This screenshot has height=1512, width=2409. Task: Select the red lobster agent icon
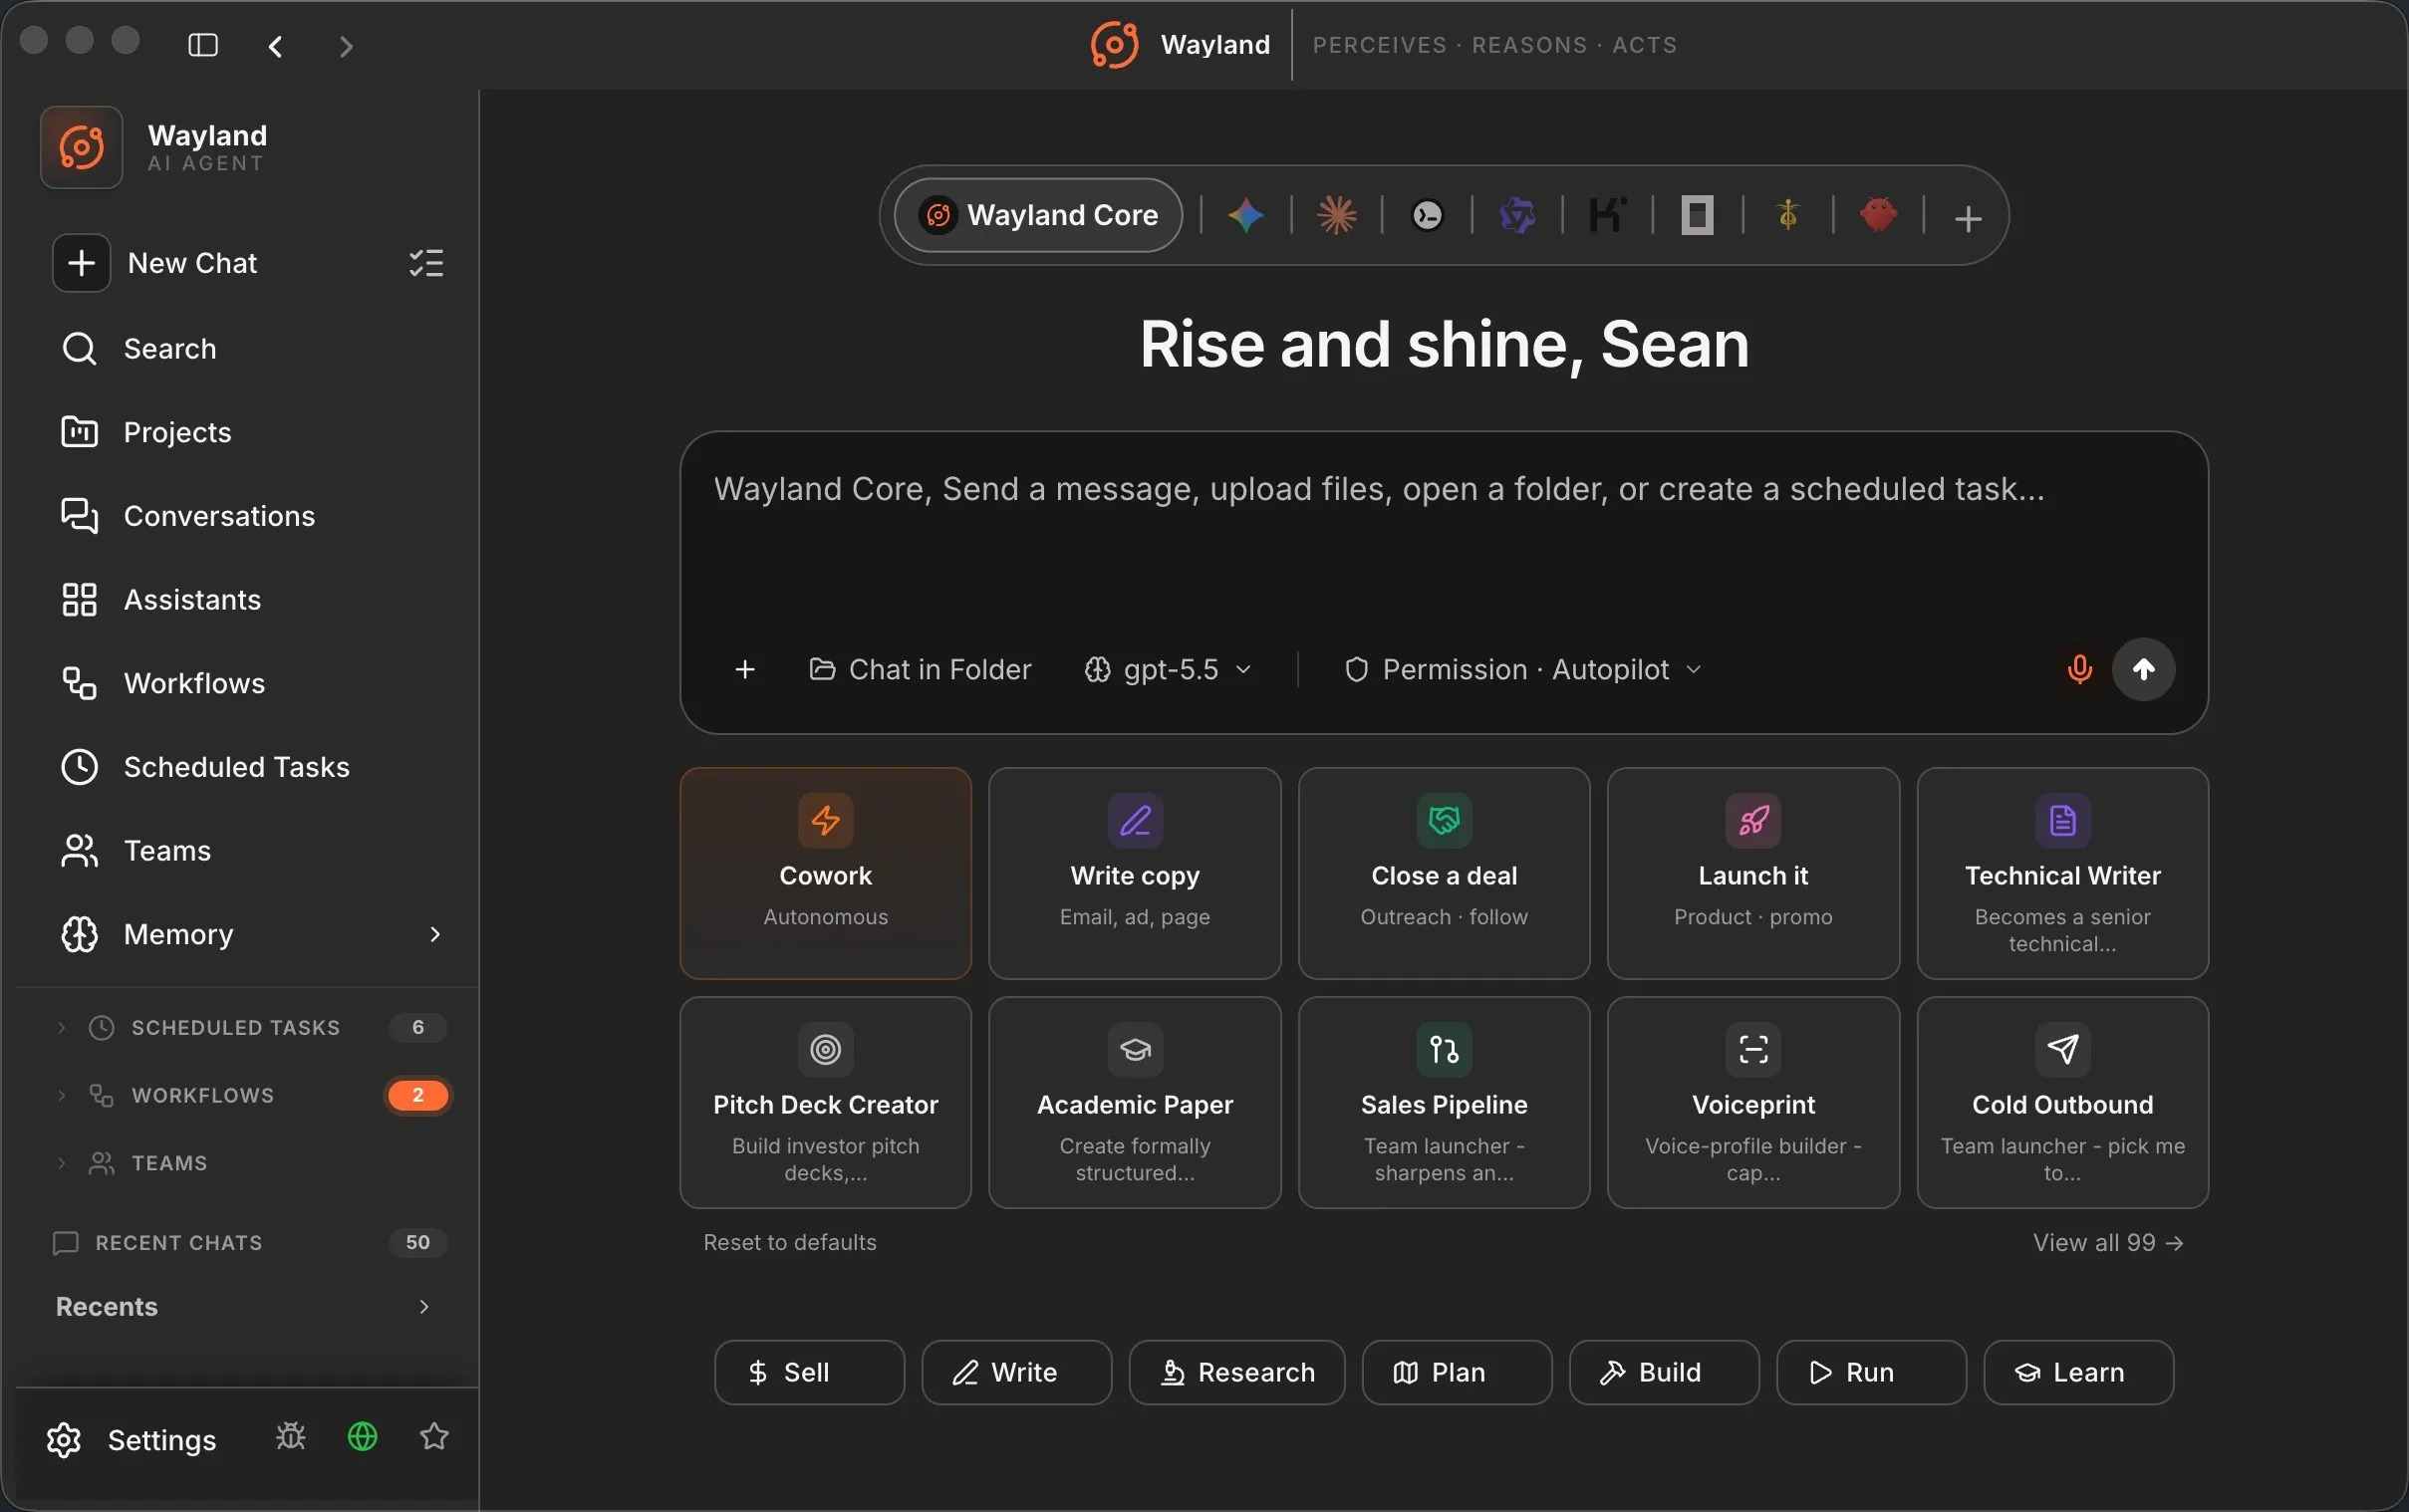(x=1878, y=215)
